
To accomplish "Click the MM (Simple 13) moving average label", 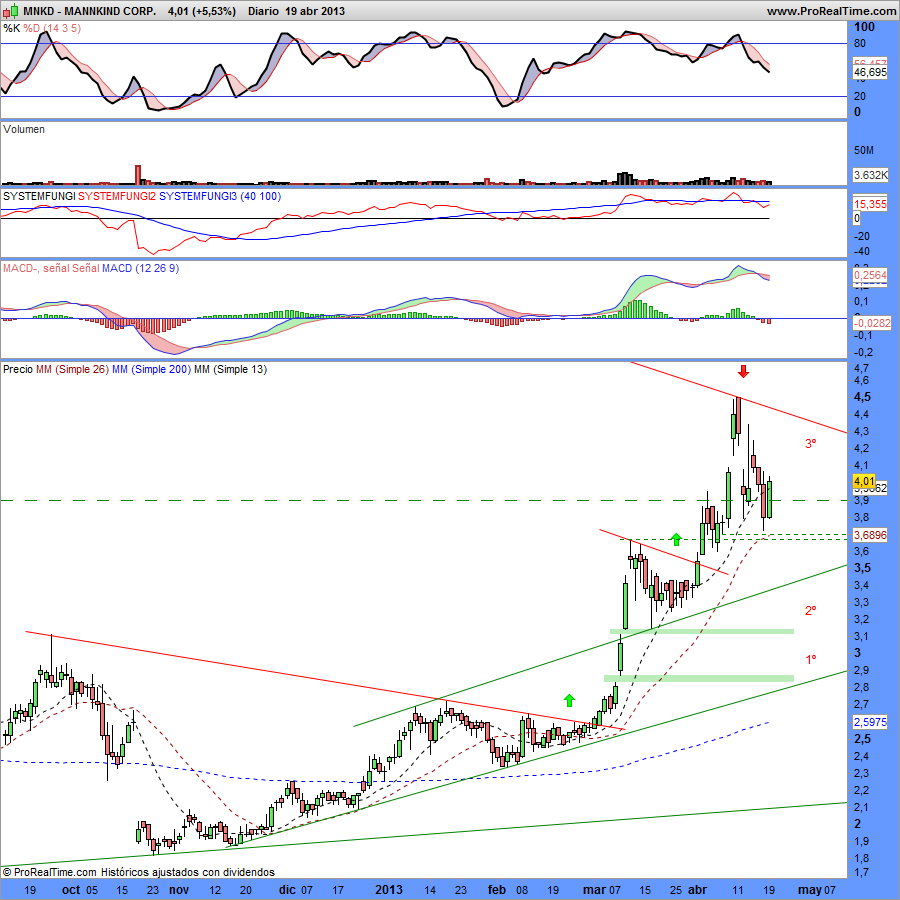I will [230, 369].
